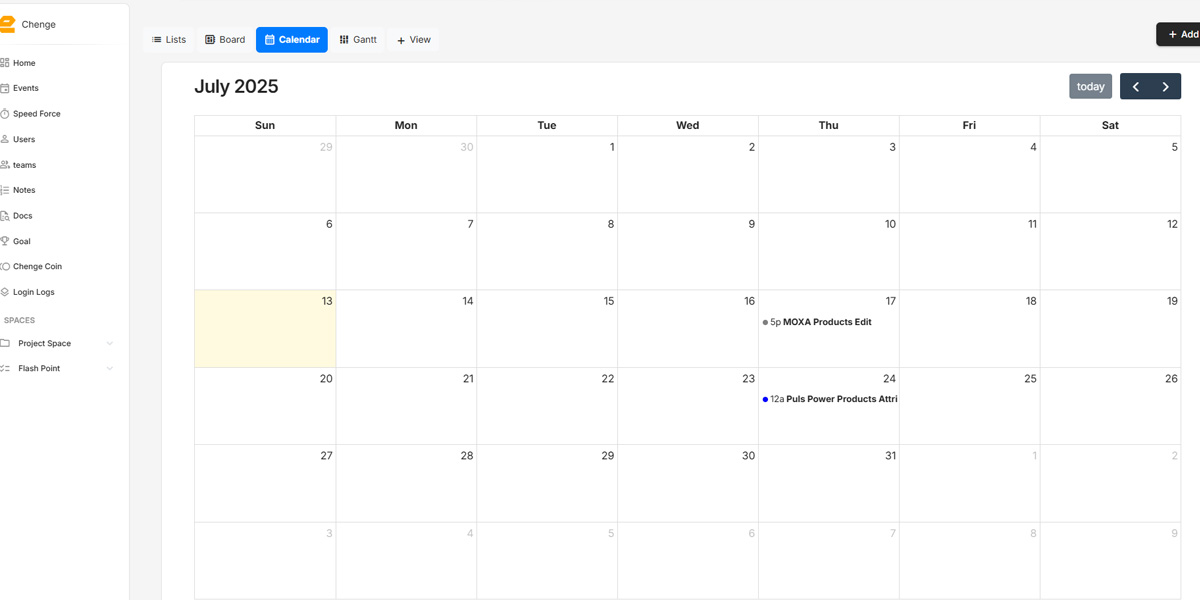Click the Mon column header
The width and height of the screenshot is (1200, 600).
406,125
